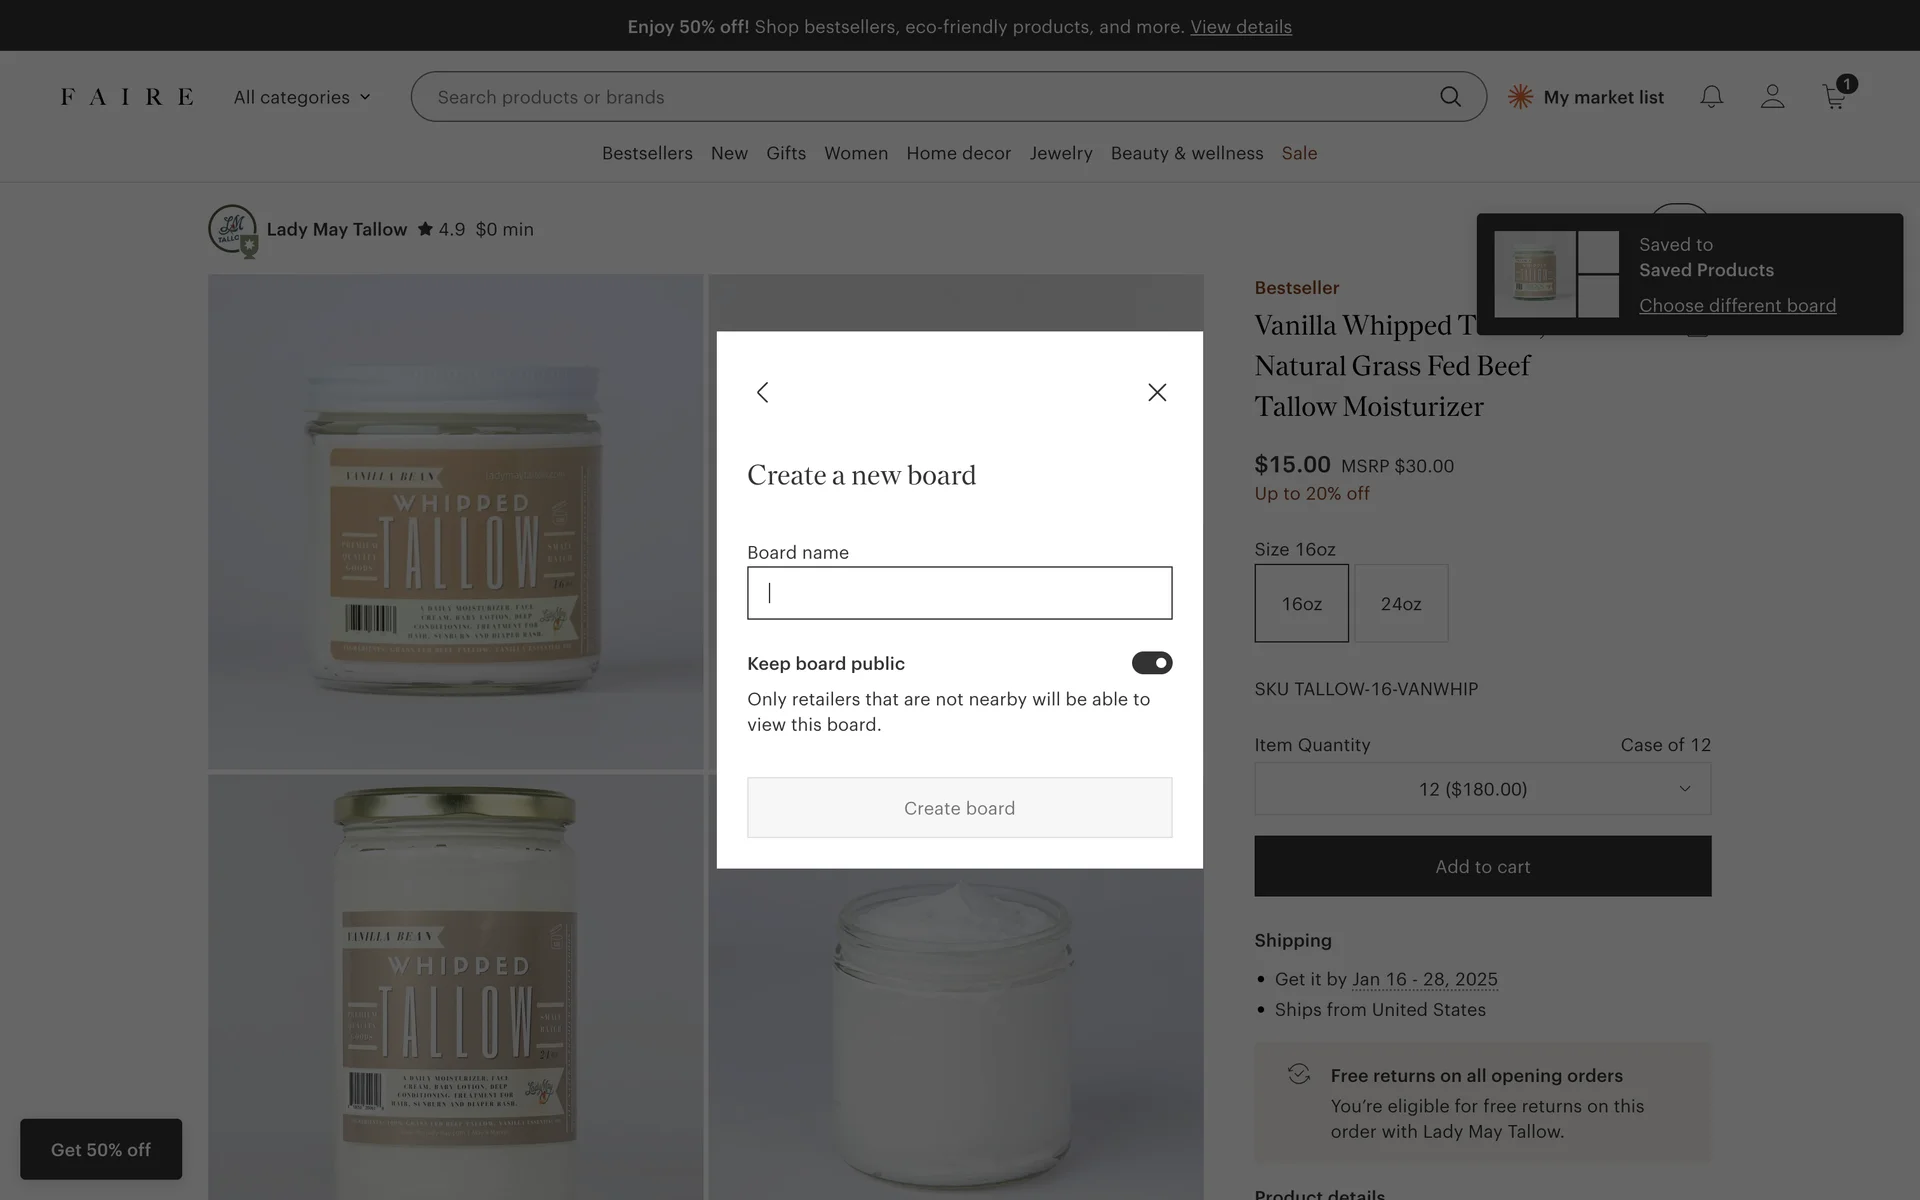Image resolution: width=1920 pixels, height=1200 pixels.
Task: Open the account profile icon
Action: click(x=1772, y=97)
